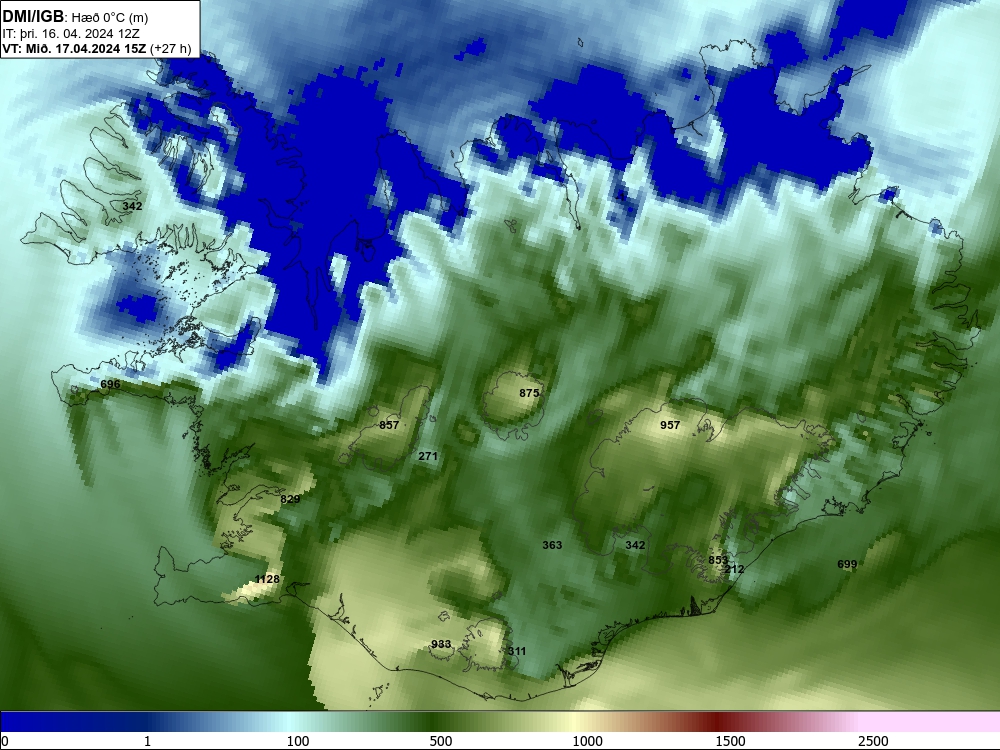The height and width of the screenshot is (750, 1000).
Task: Click the map value 699 offshore southeast
Action: pyautogui.click(x=847, y=564)
